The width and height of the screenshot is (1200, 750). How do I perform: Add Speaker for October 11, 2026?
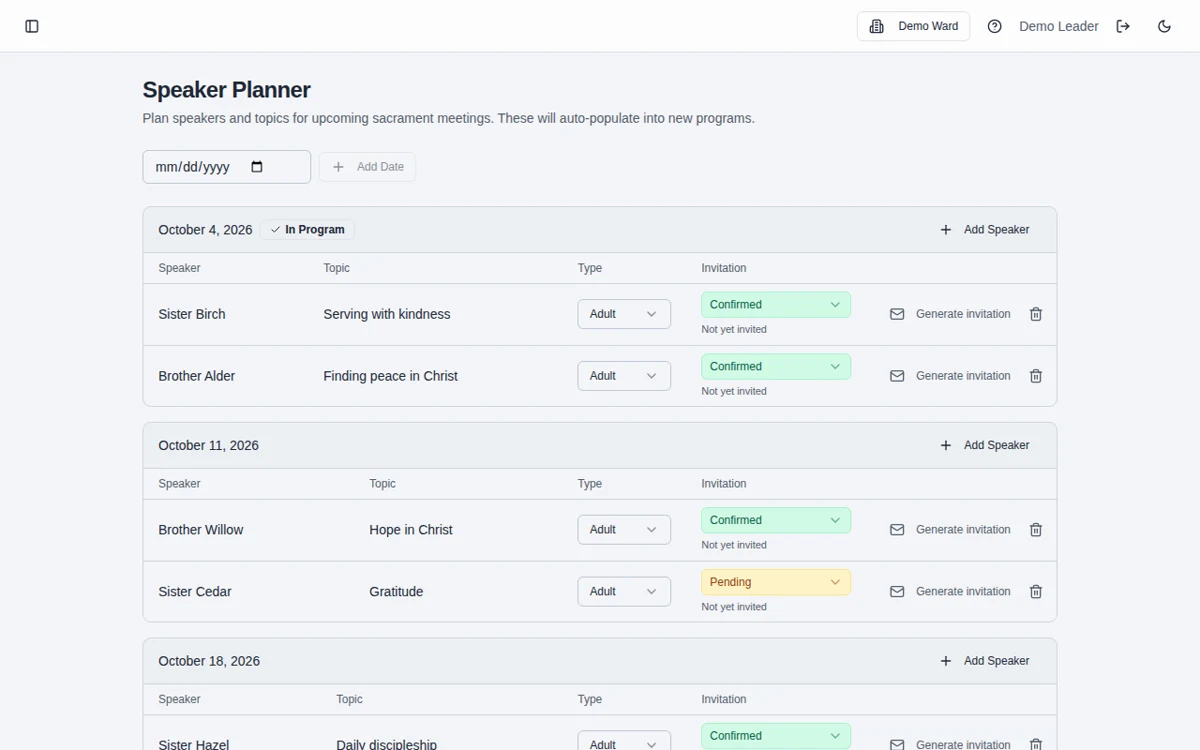[x=985, y=445]
